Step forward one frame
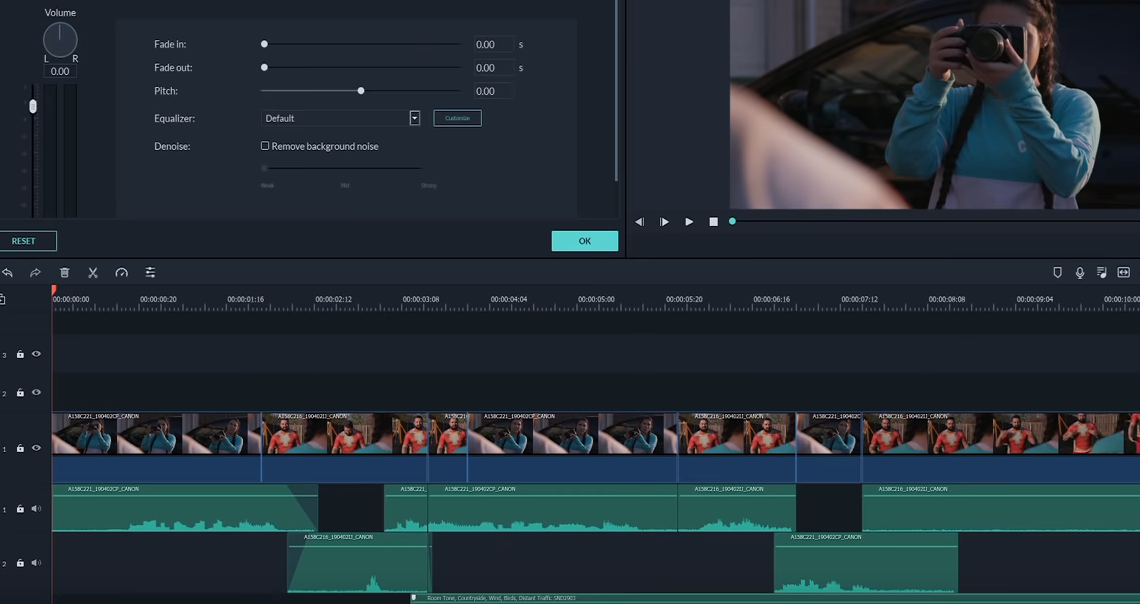The width and height of the screenshot is (1140, 604). [664, 222]
